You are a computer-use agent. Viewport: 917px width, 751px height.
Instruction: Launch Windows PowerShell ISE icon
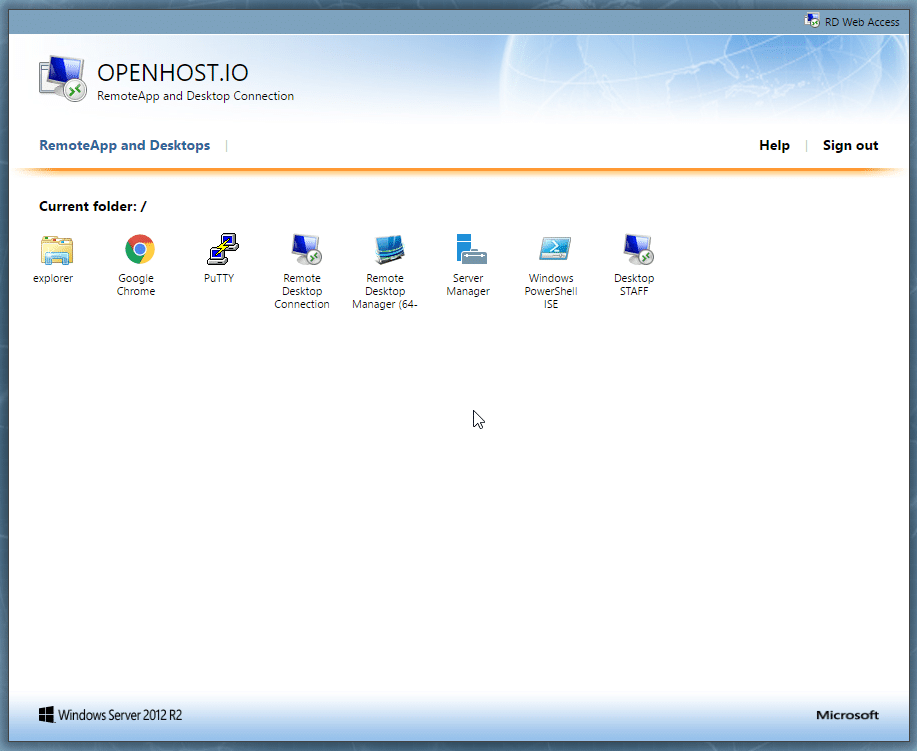554,250
